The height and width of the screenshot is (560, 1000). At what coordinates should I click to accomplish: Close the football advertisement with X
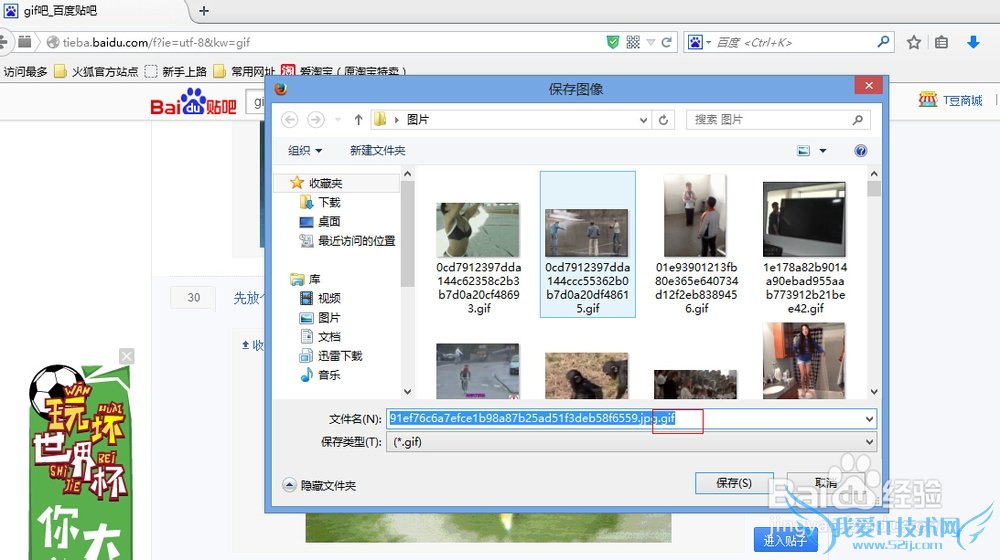click(127, 356)
